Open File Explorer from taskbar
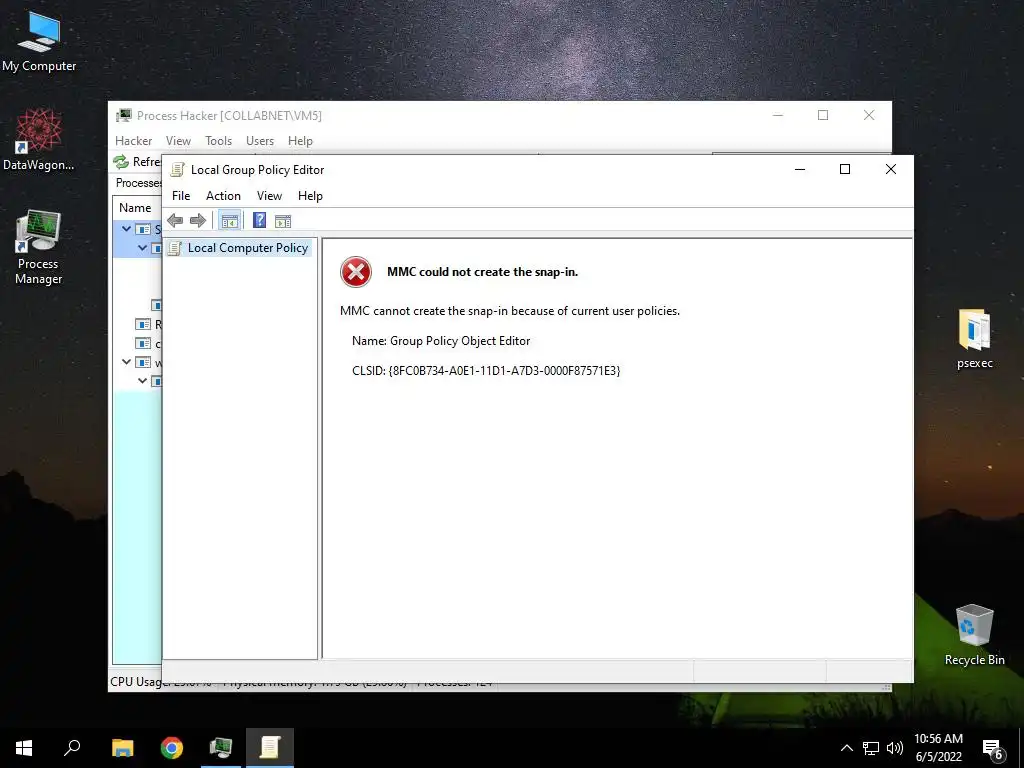The height and width of the screenshot is (768, 1024). click(122, 748)
